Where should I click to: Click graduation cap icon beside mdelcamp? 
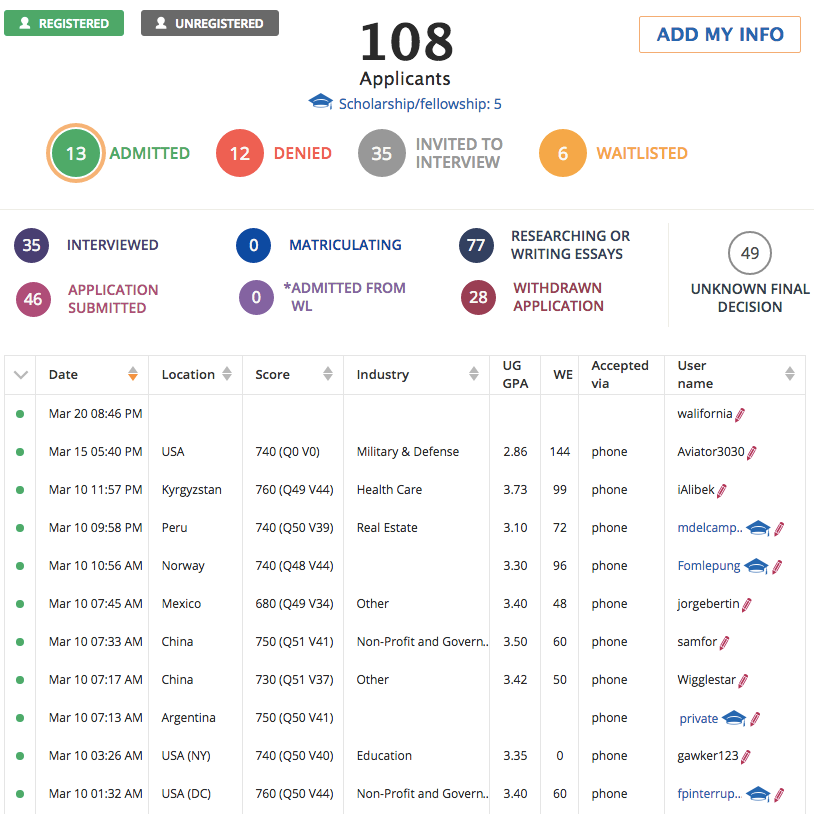(x=759, y=528)
